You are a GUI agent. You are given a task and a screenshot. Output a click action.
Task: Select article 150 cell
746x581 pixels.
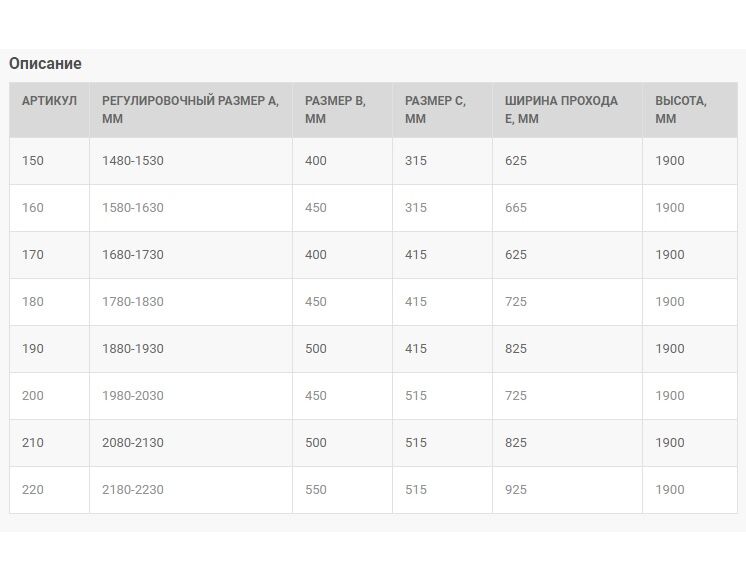33,161
